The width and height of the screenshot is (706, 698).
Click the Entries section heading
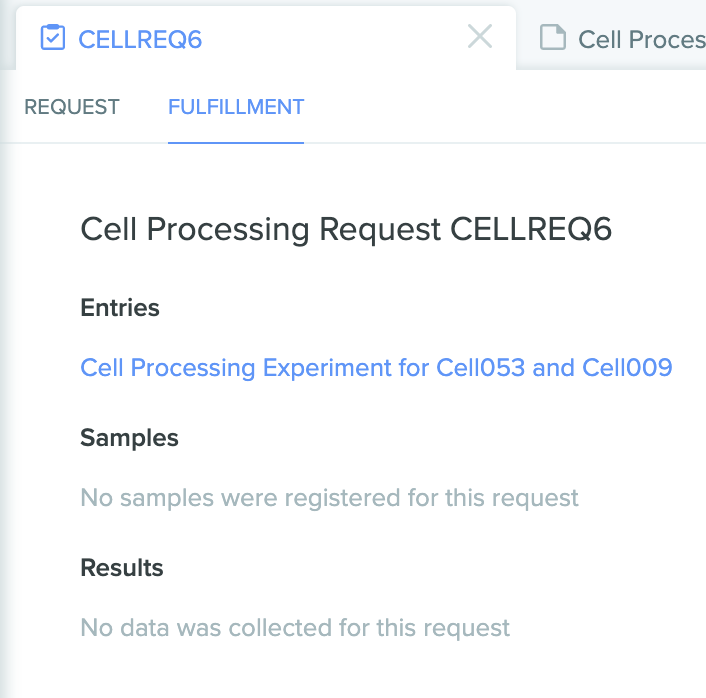(x=120, y=308)
